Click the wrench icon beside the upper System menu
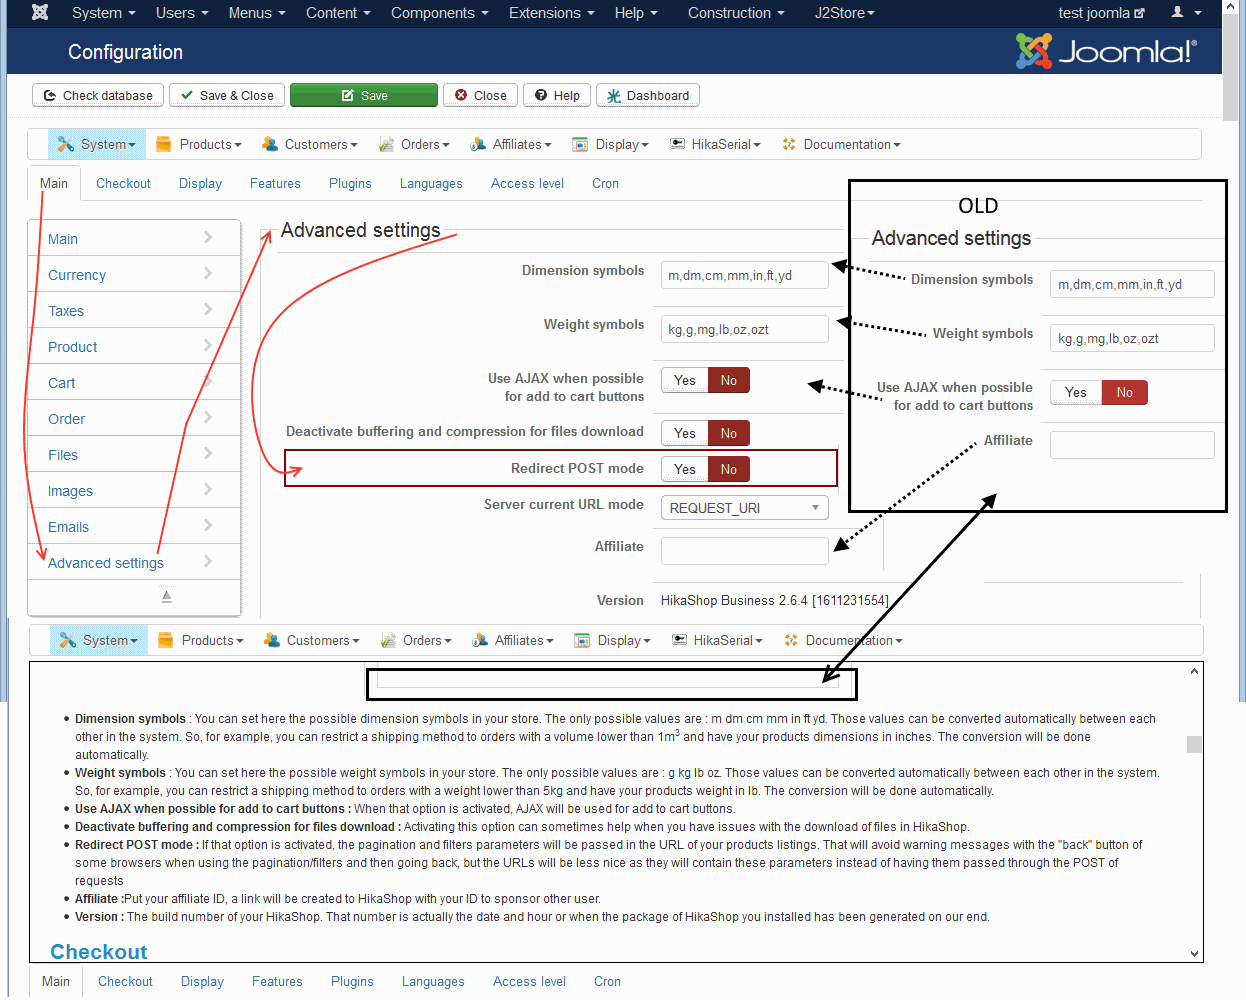Image resolution: width=1246 pixels, height=1000 pixels. pyautogui.click(x=66, y=144)
